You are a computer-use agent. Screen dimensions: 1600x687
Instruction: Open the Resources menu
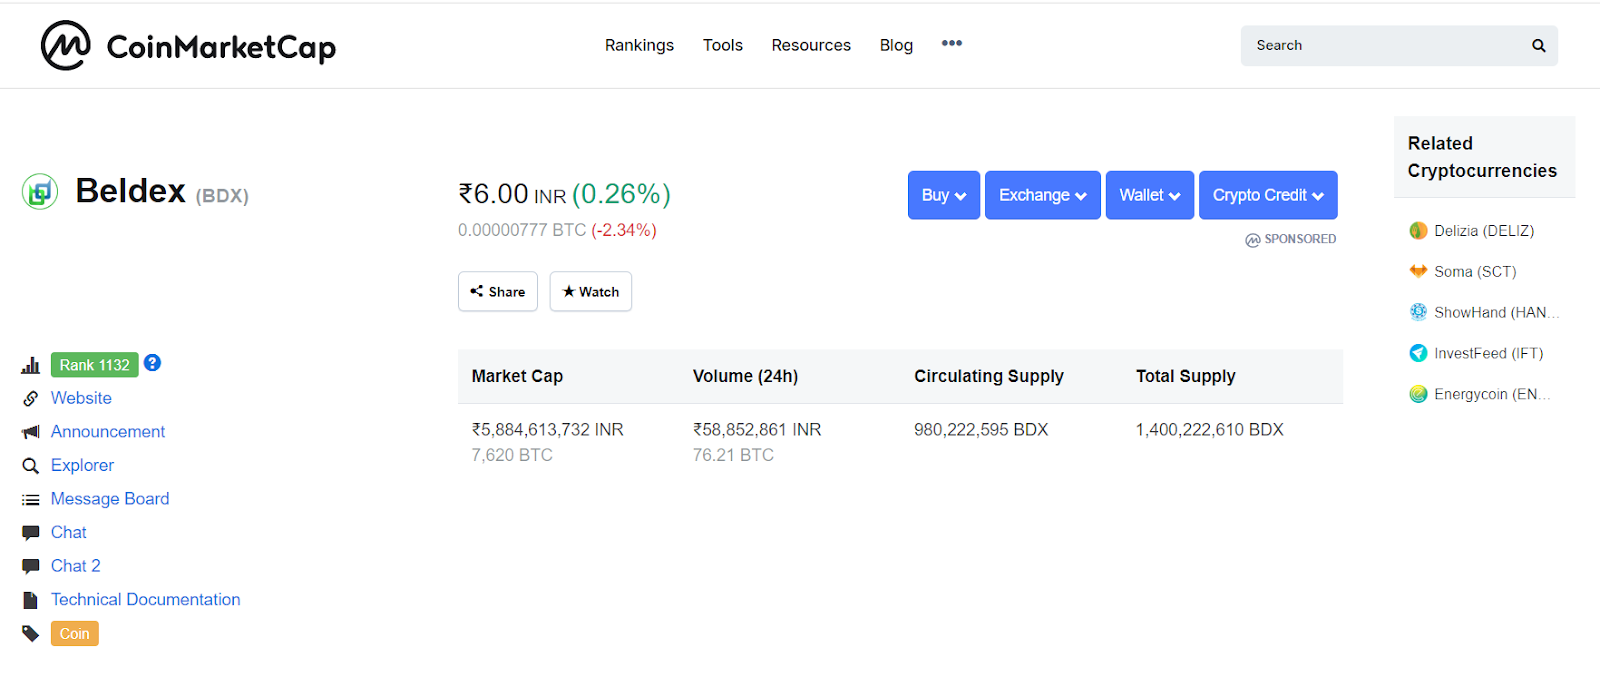point(811,45)
